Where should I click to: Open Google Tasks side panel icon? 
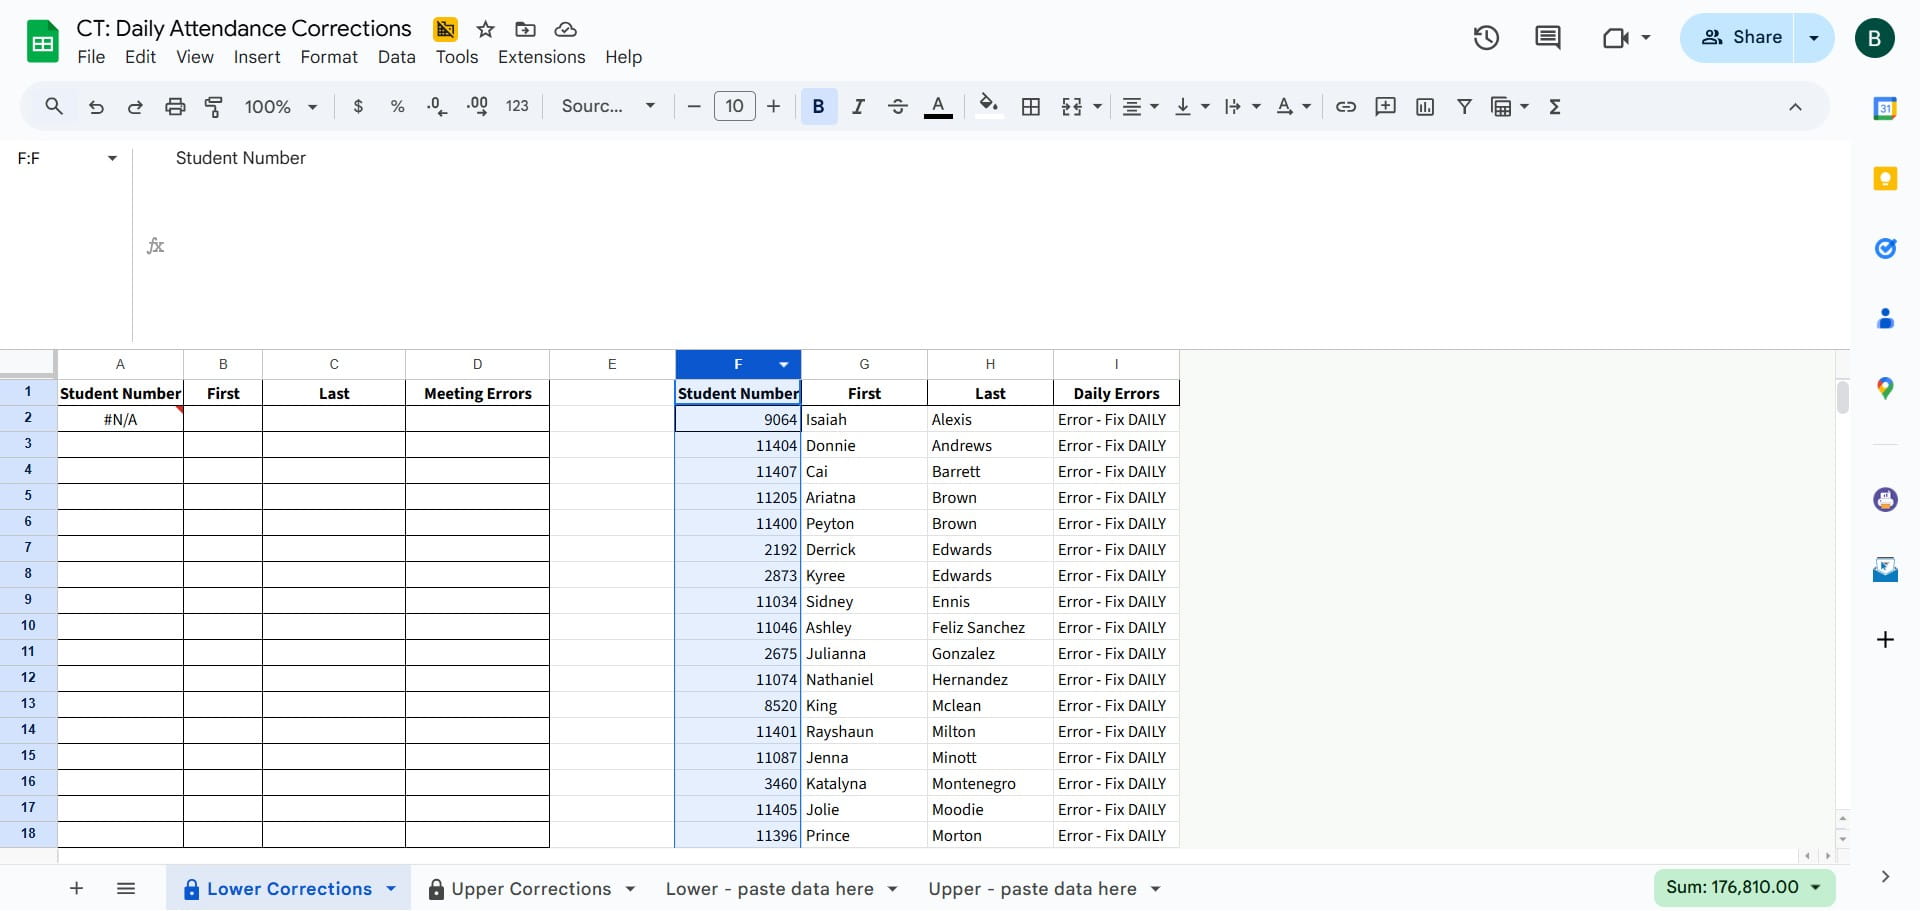pyautogui.click(x=1885, y=248)
